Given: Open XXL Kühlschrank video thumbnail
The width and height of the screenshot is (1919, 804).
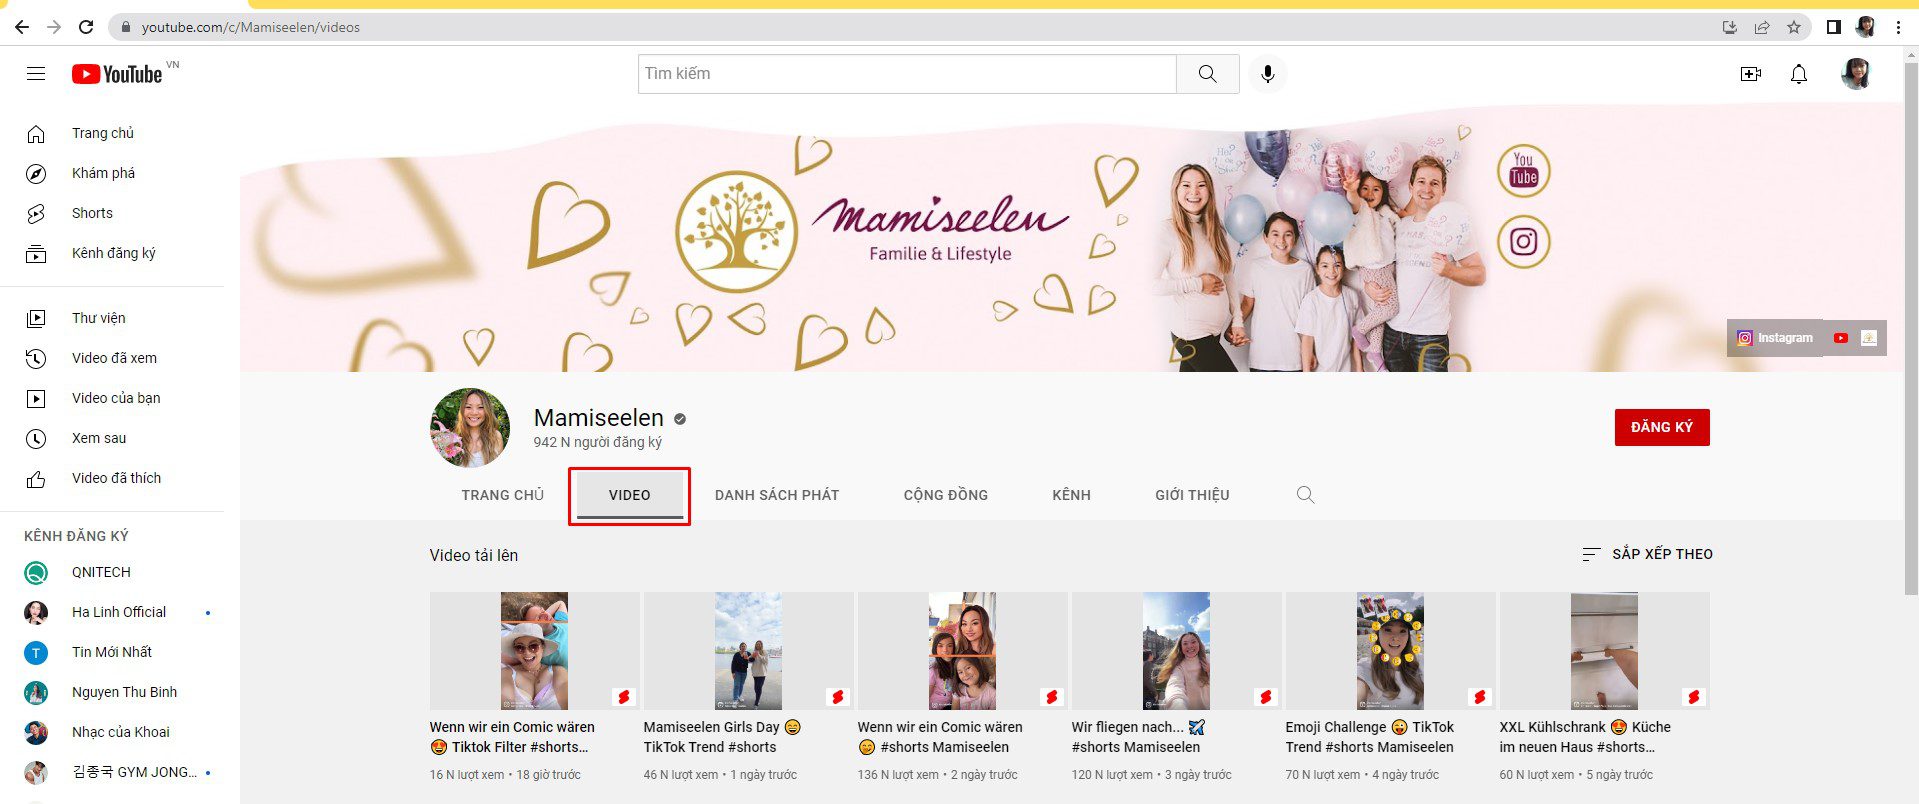Looking at the screenshot, I should tap(1604, 651).
